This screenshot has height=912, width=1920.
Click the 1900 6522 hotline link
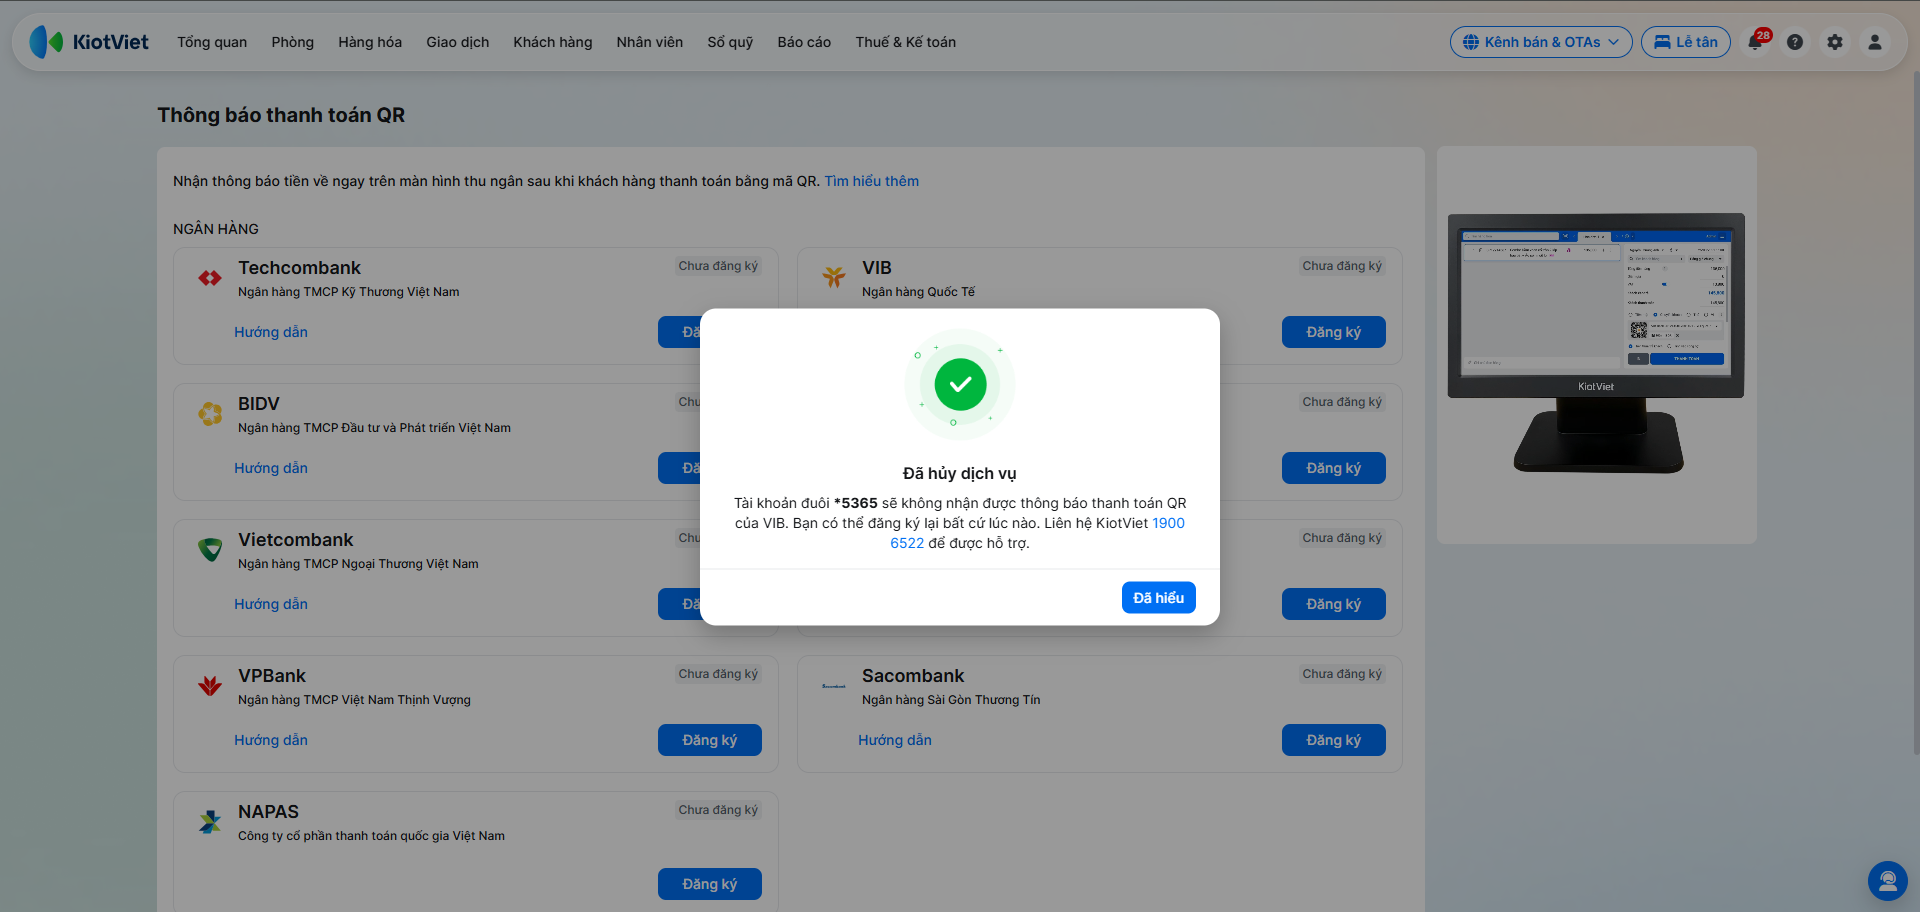pyautogui.click(x=1168, y=523)
